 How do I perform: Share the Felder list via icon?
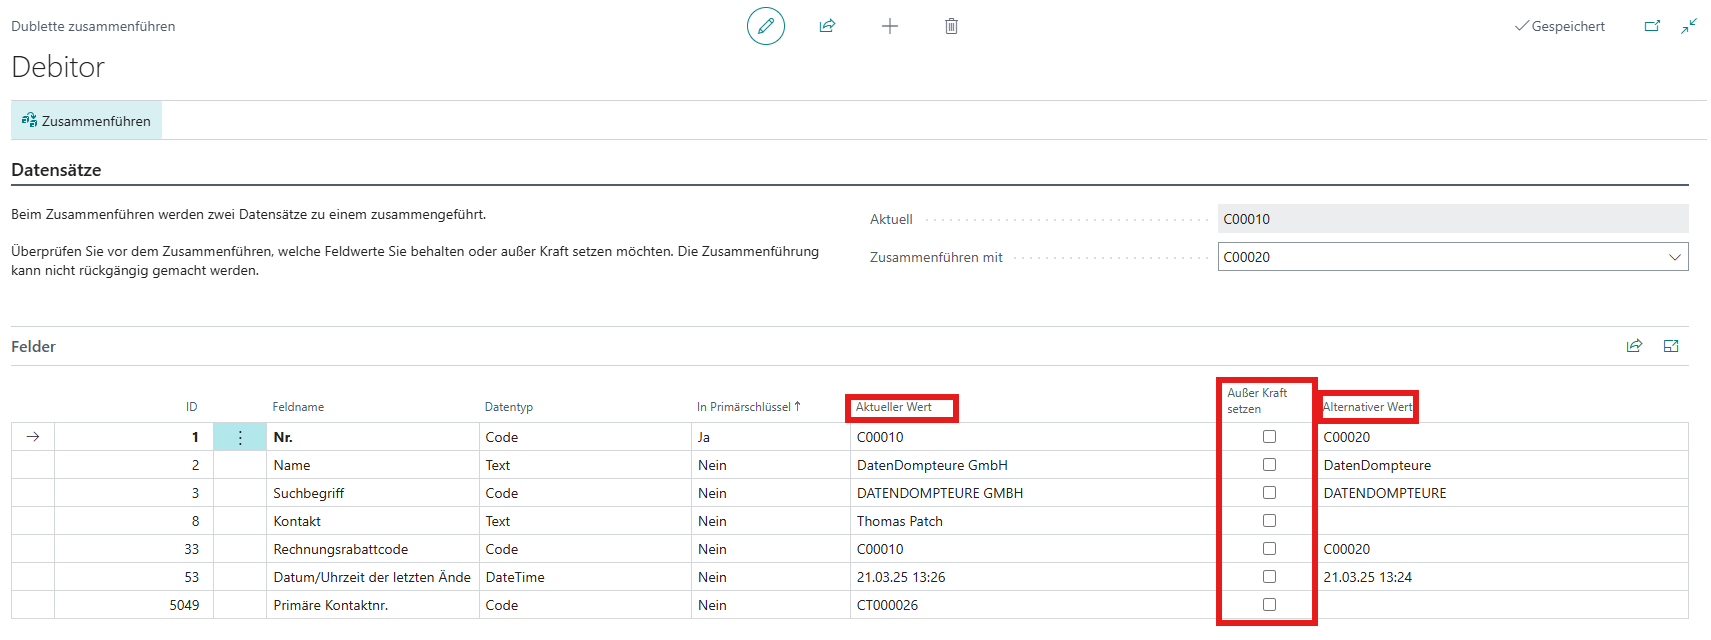click(x=1634, y=346)
